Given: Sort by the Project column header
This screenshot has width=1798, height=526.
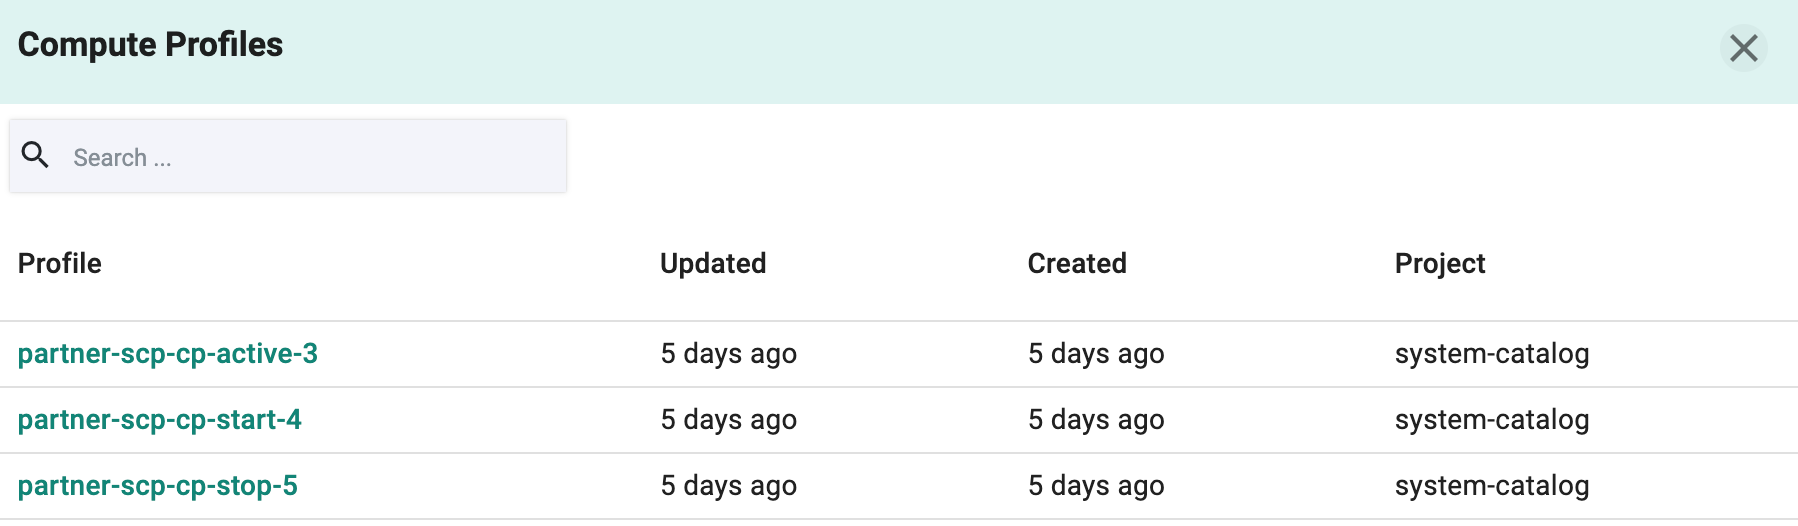Looking at the screenshot, I should (1440, 264).
